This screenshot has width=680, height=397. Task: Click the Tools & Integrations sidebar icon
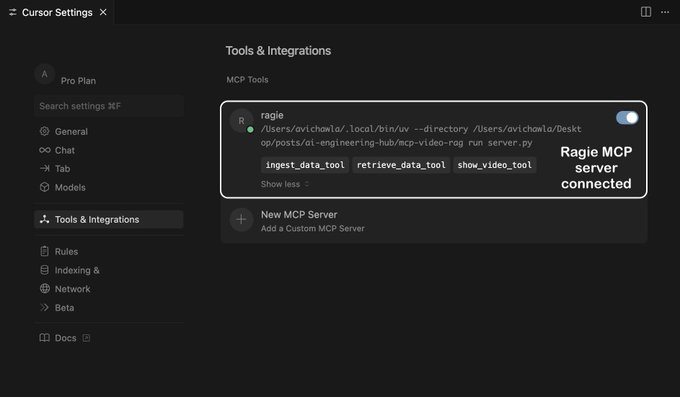[44, 219]
